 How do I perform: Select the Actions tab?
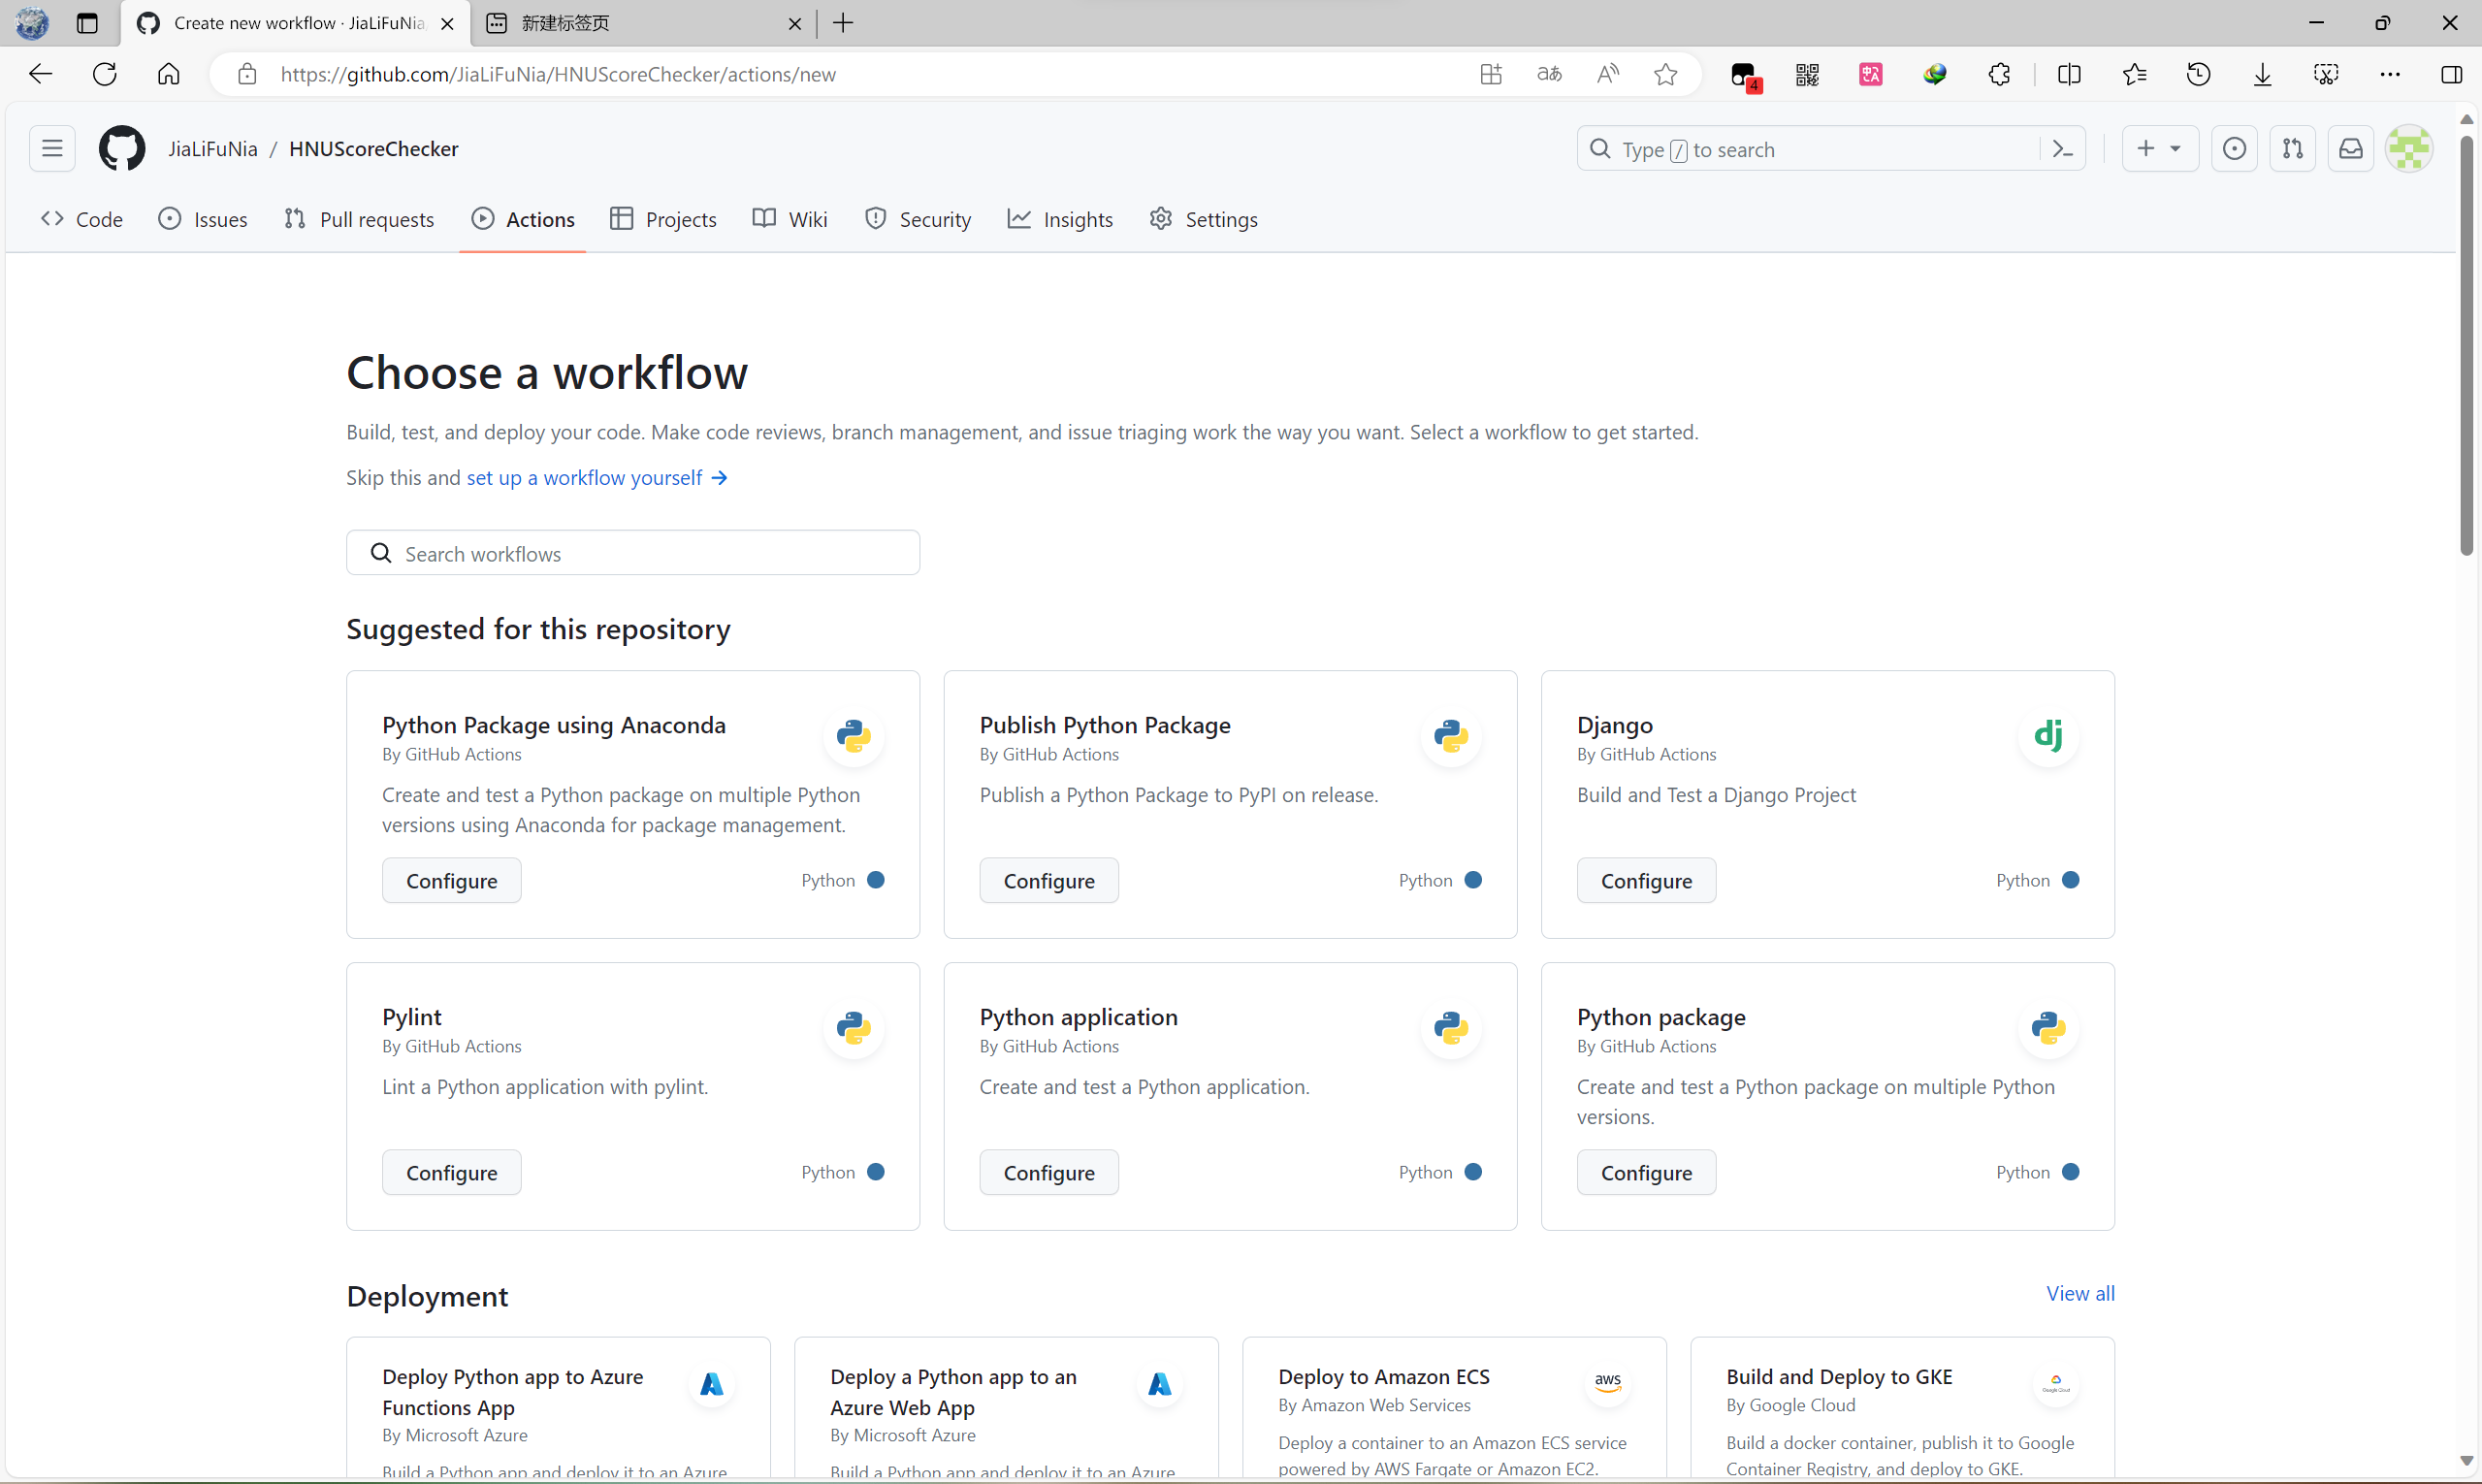pos(523,219)
